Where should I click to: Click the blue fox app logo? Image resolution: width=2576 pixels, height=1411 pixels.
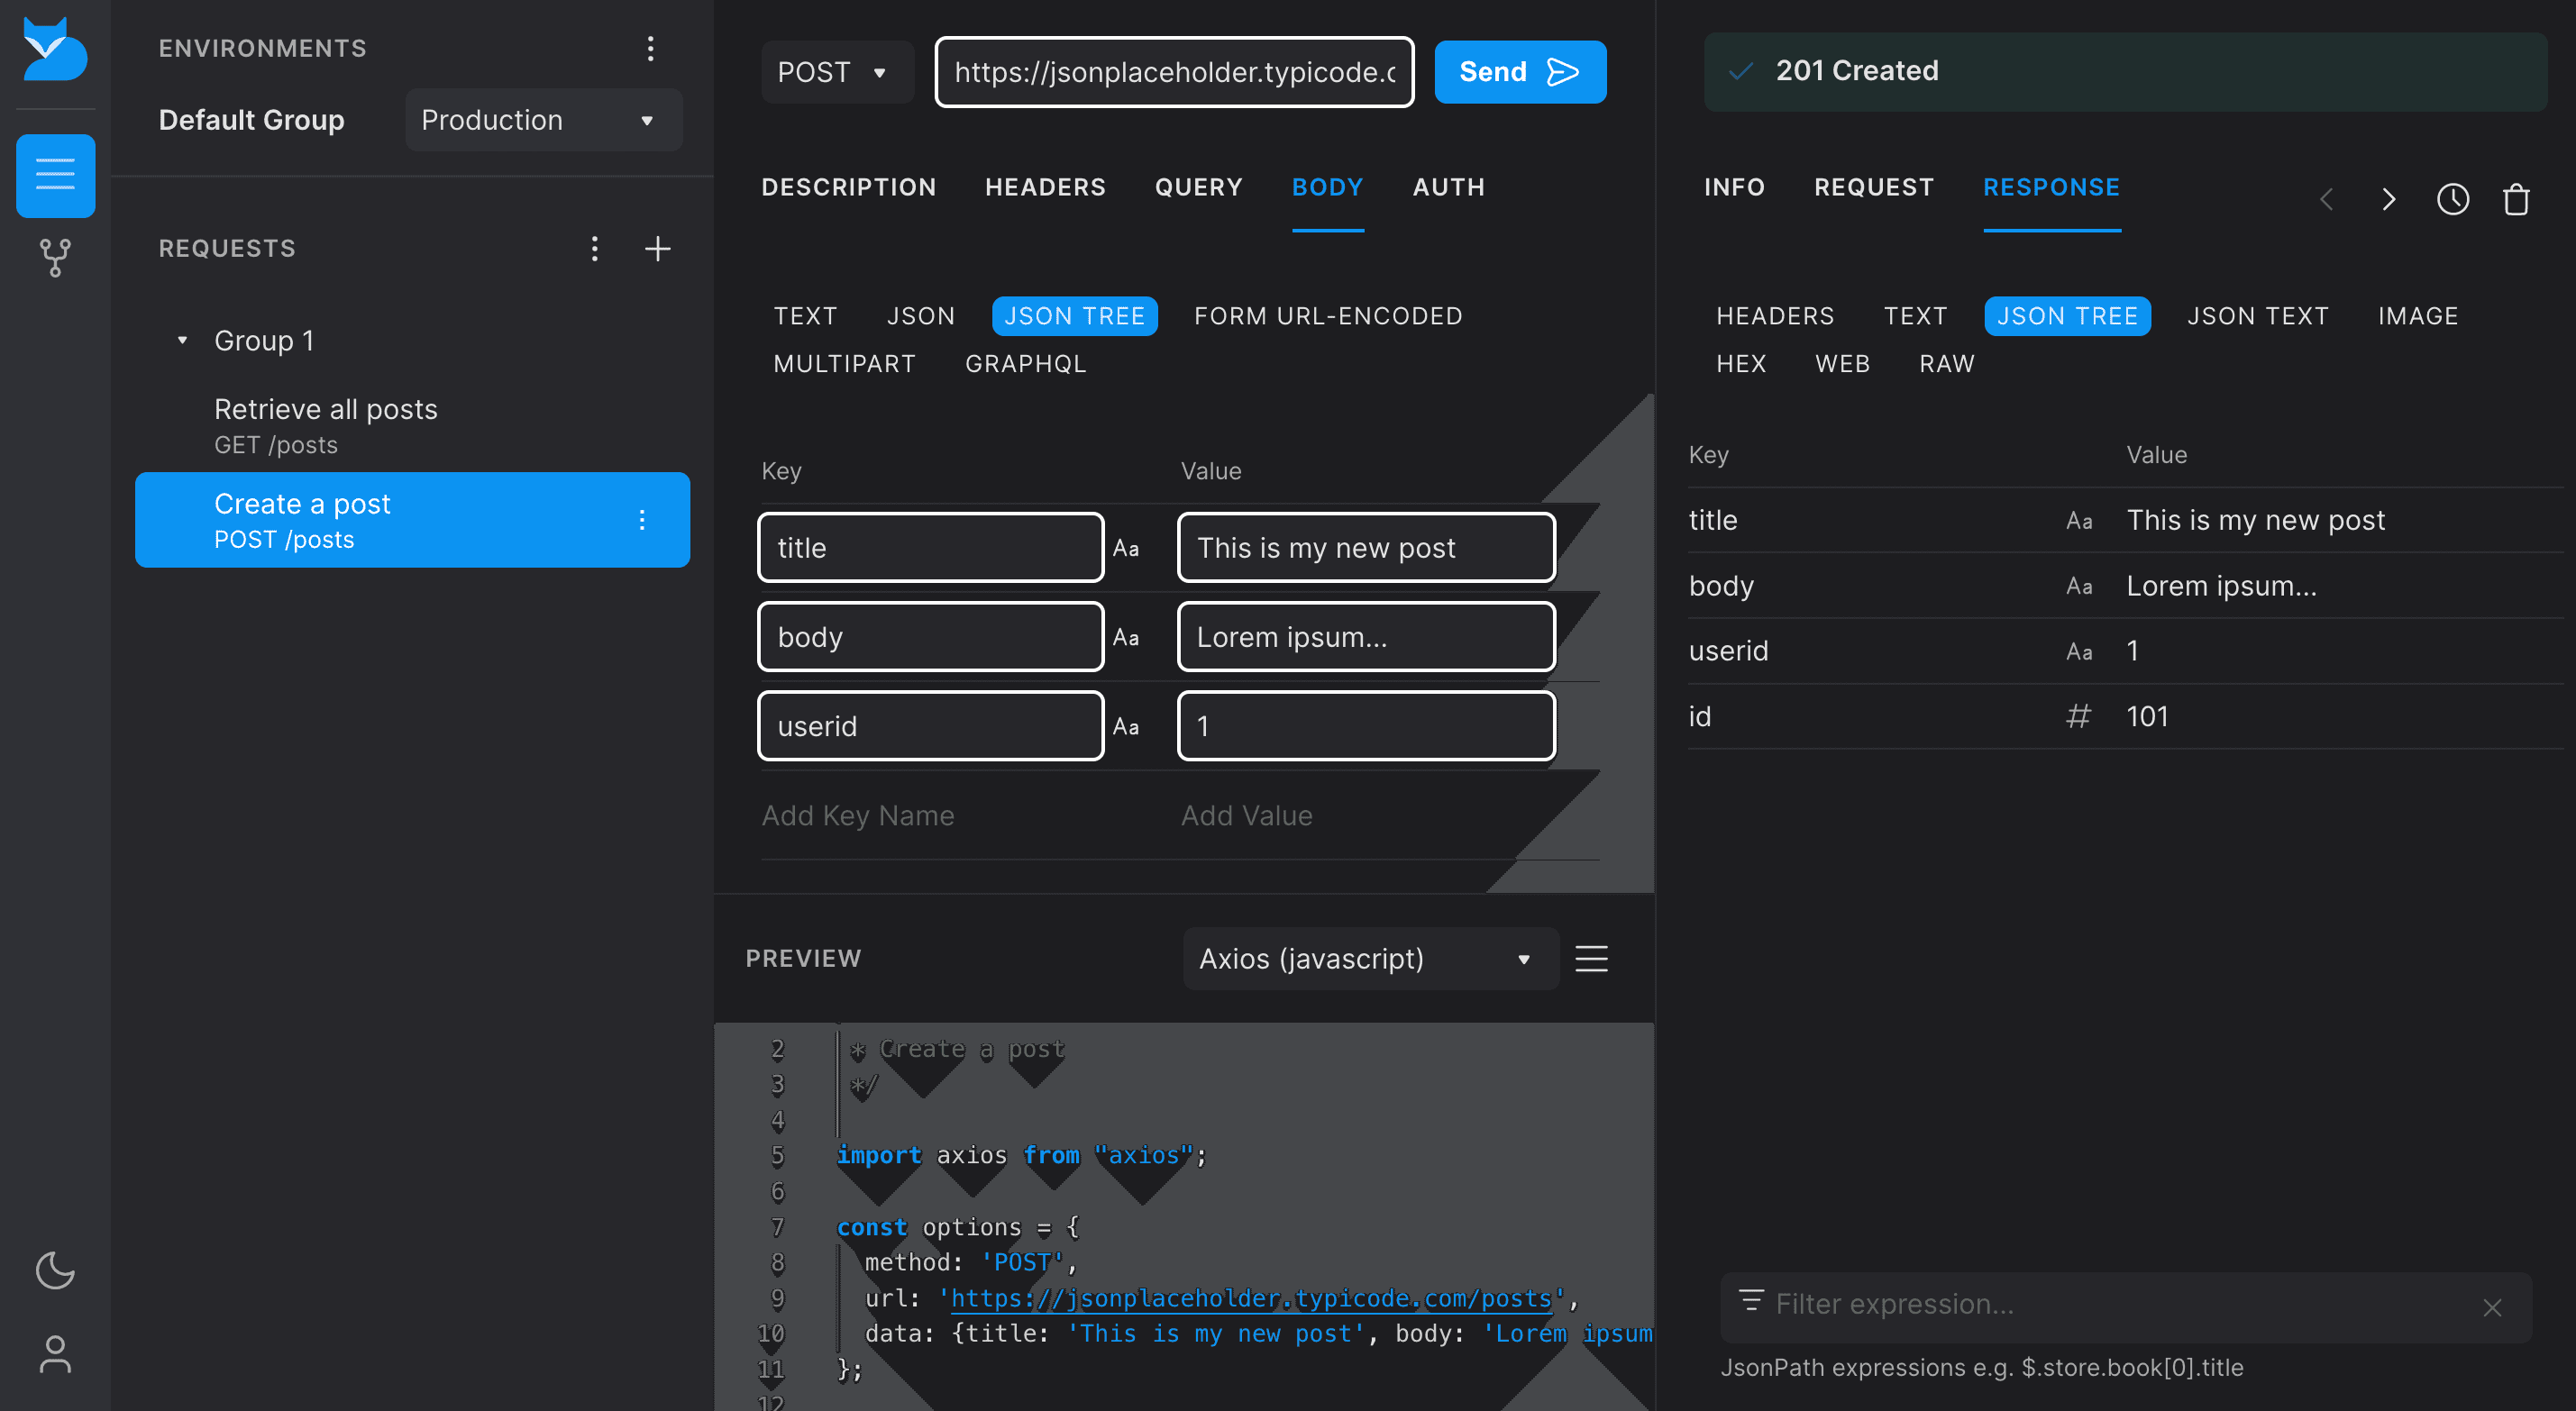tap(55, 49)
